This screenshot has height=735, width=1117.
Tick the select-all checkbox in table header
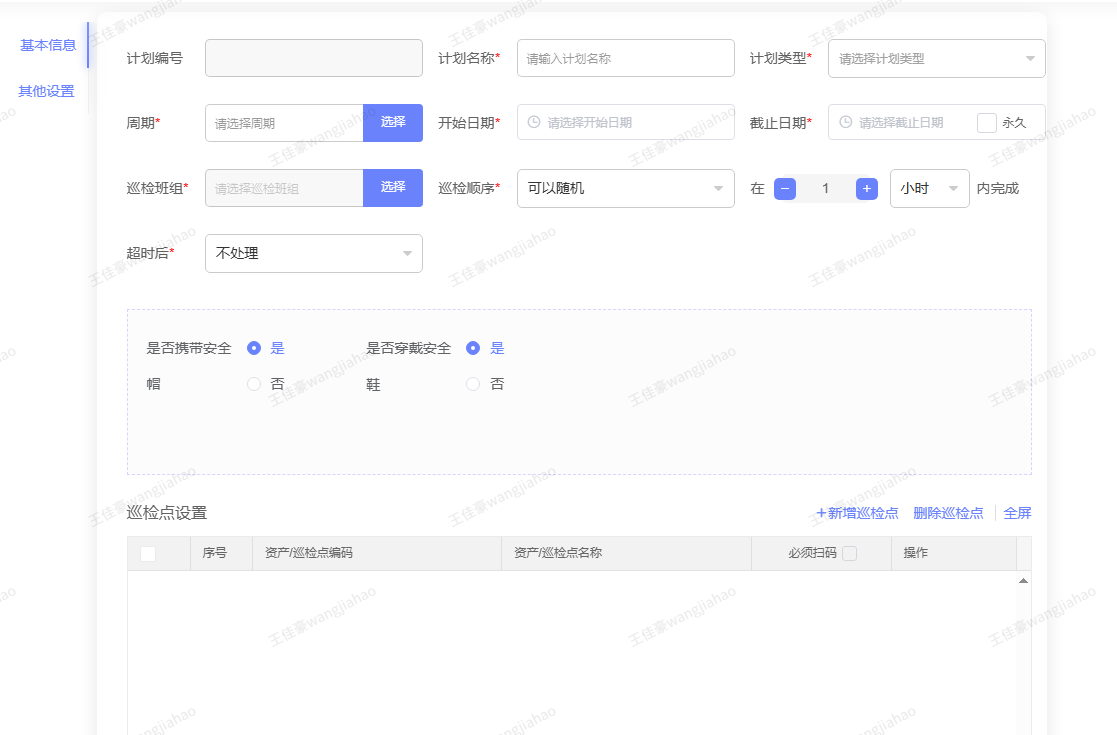pyautogui.click(x=148, y=554)
